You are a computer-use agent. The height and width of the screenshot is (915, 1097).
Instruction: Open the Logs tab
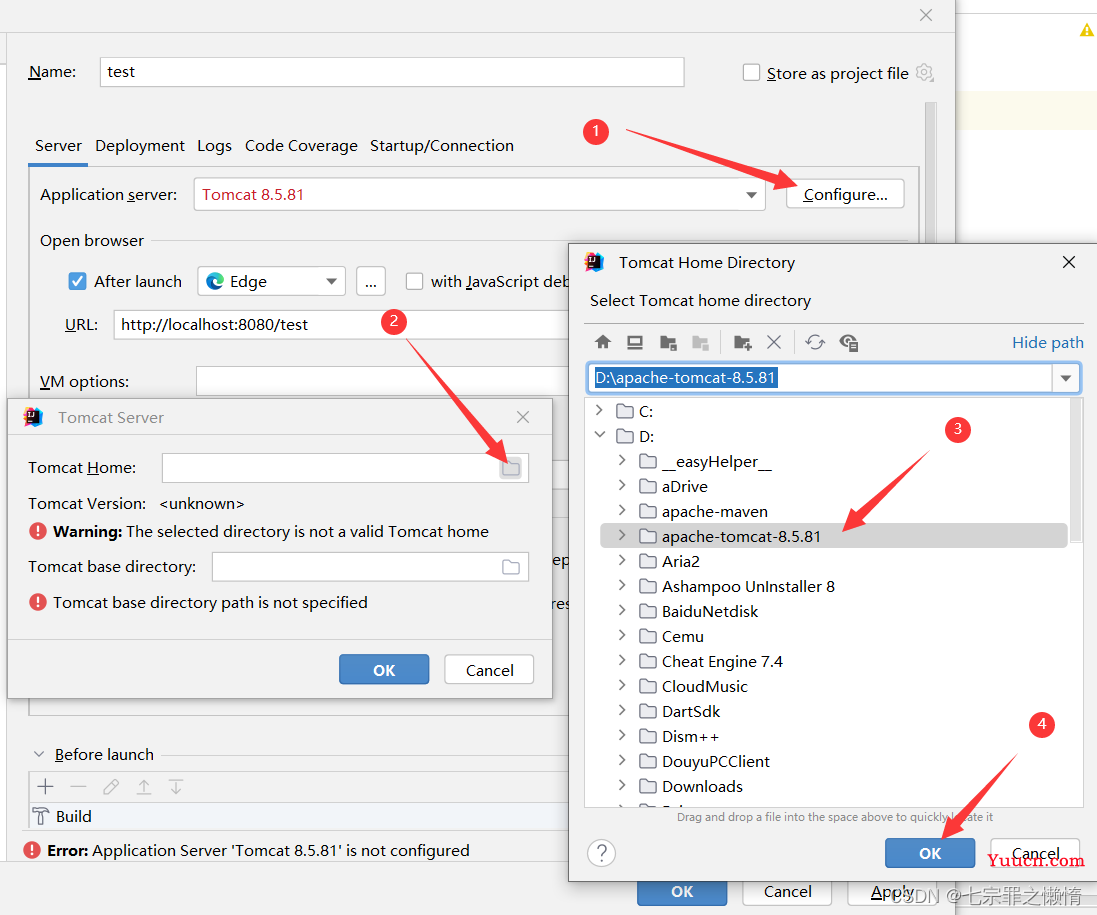214,146
